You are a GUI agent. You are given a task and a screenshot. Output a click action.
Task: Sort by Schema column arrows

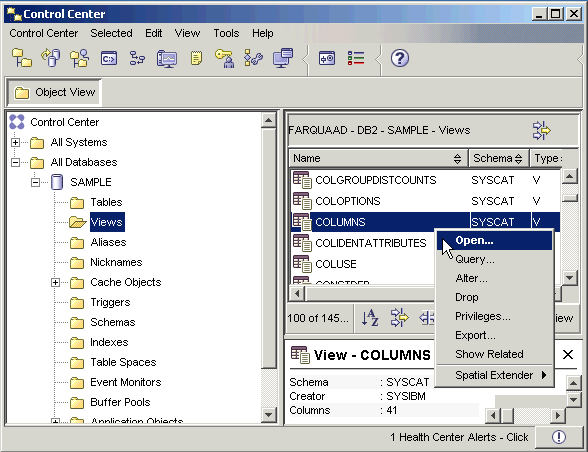click(x=518, y=159)
